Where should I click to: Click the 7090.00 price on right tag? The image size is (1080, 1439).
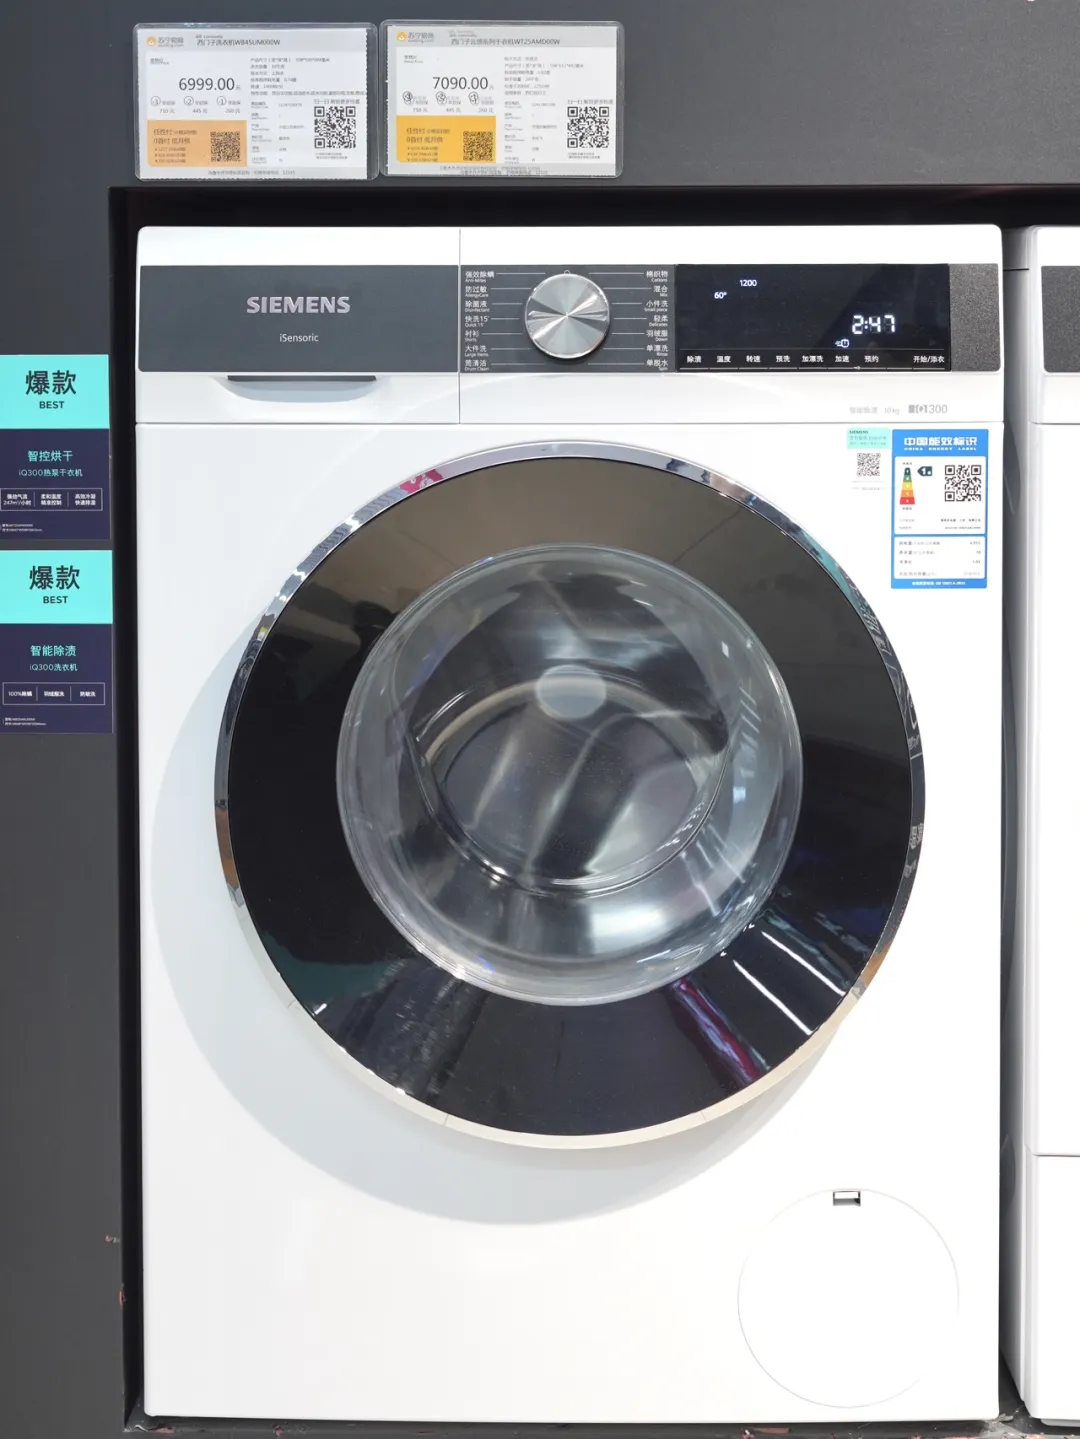460,83
